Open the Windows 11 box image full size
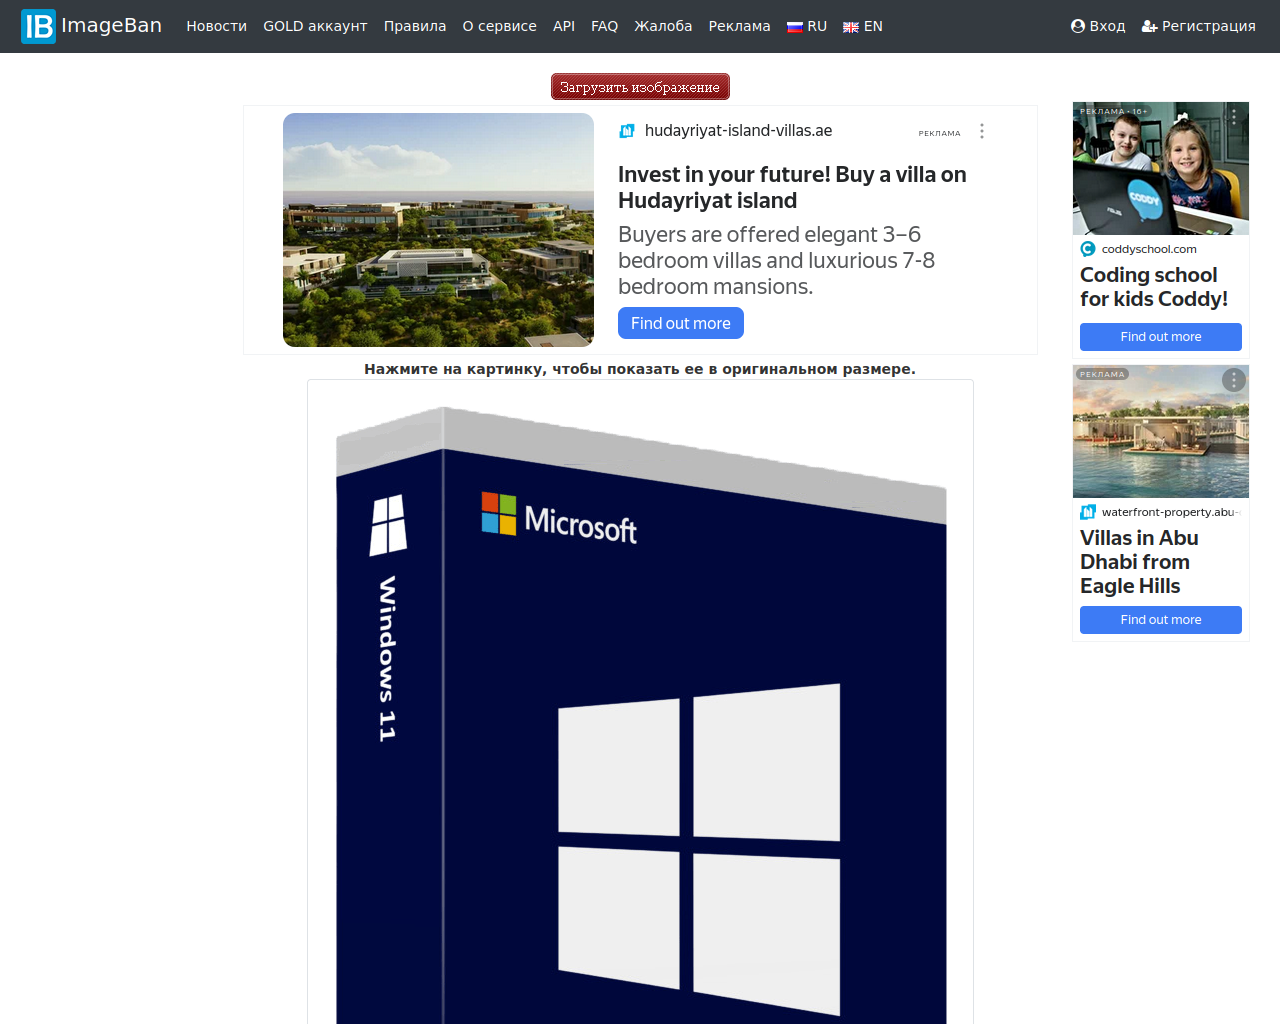The image size is (1280, 1024). 640,700
